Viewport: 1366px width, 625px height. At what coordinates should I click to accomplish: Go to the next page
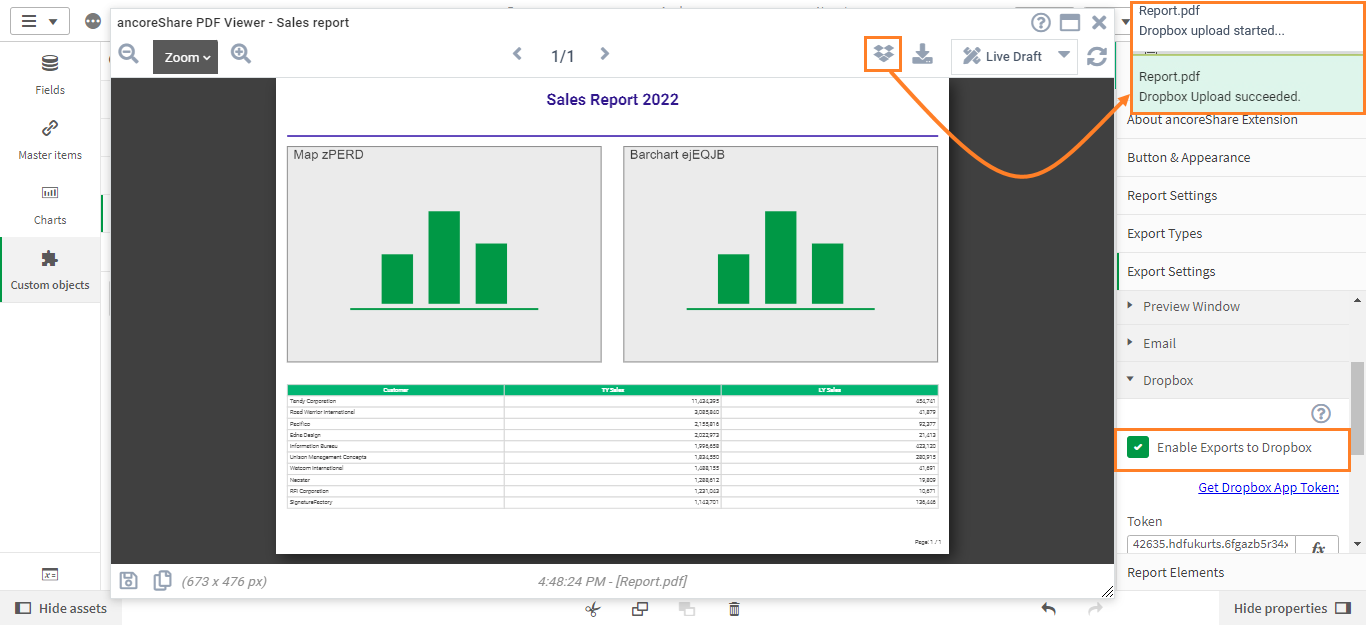coord(605,54)
